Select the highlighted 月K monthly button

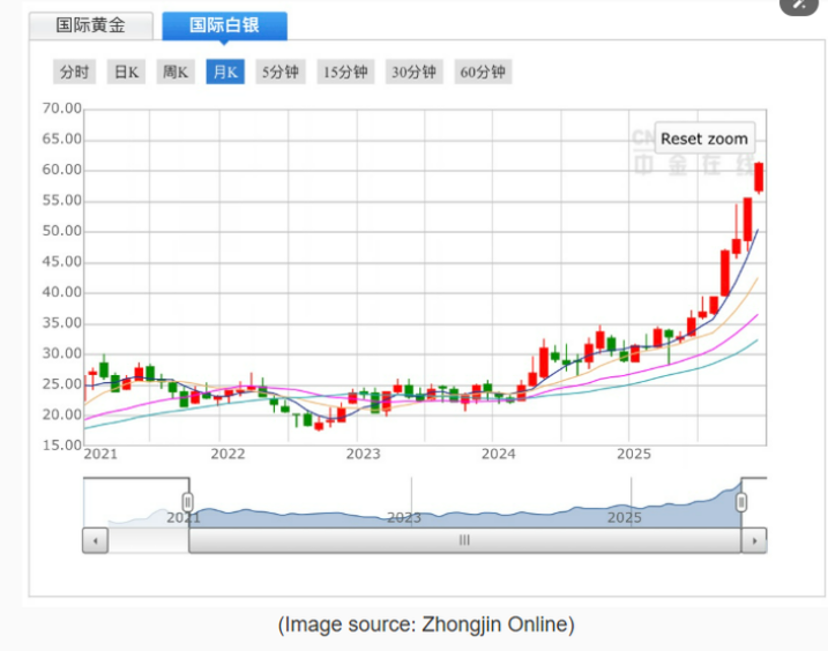(225, 72)
